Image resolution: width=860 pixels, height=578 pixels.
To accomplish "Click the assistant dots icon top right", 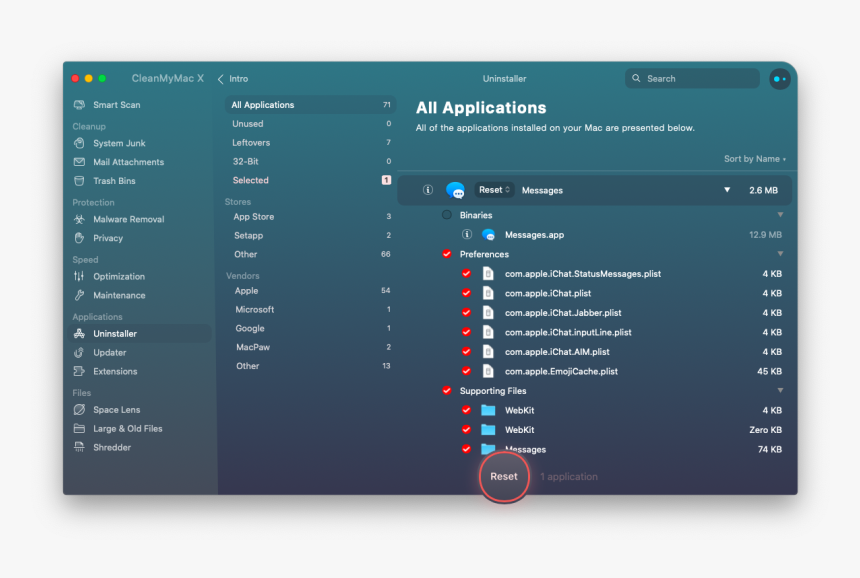I will (x=779, y=79).
